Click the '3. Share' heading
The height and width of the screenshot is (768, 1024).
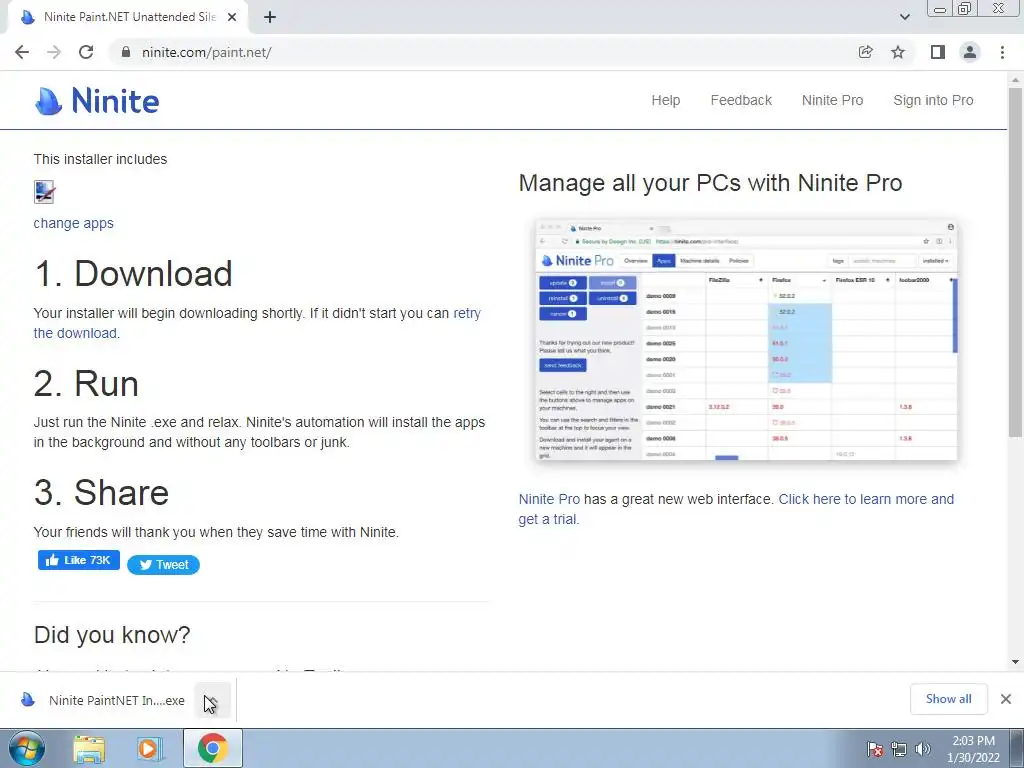pos(101,492)
